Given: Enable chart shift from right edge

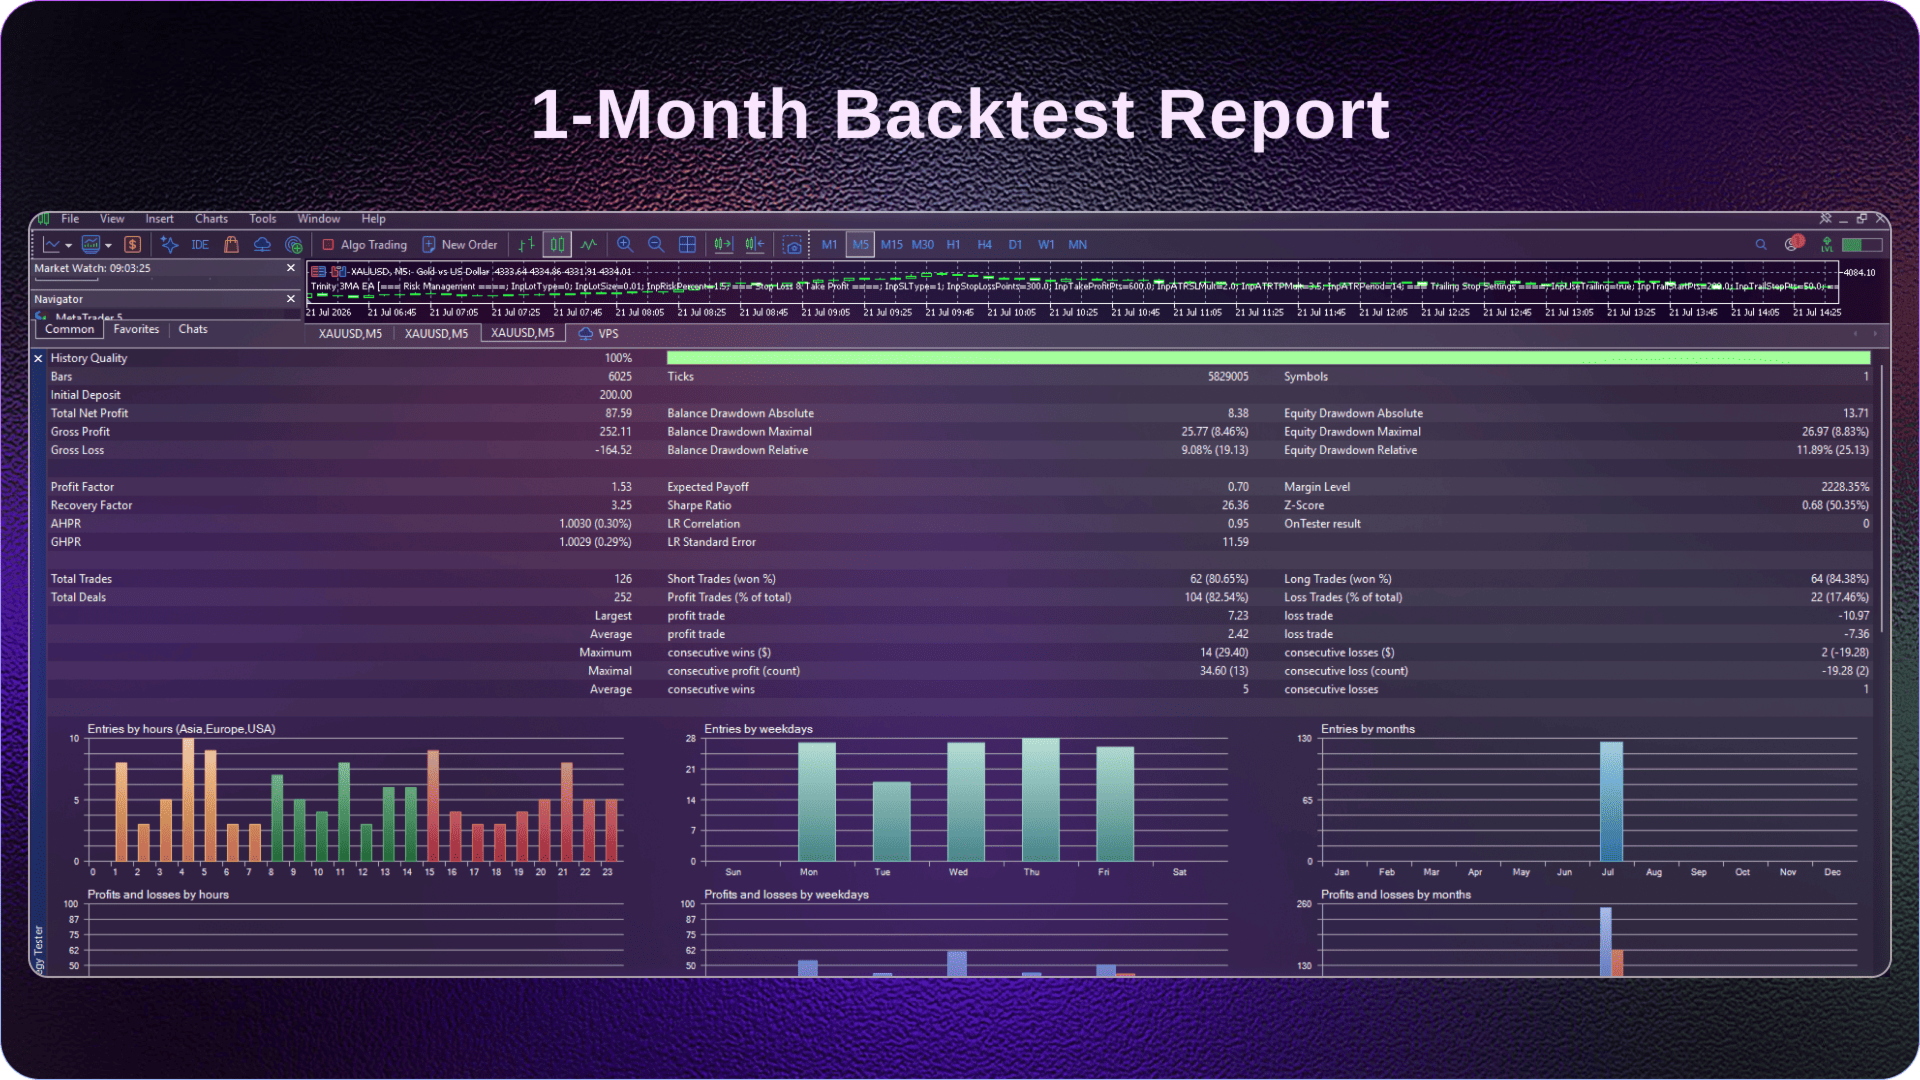Looking at the screenshot, I should pyautogui.click(x=755, y=244).
